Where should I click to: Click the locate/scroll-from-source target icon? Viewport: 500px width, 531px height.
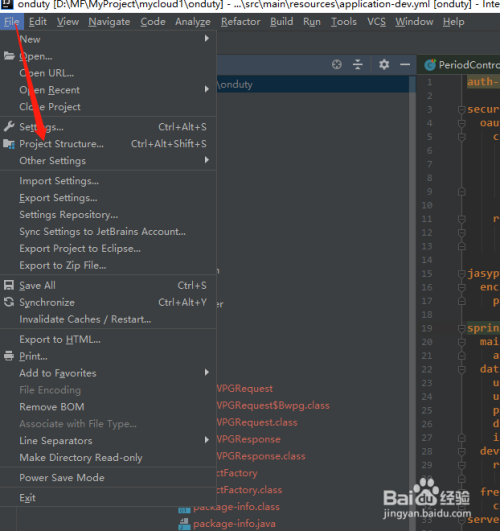[336, 64]
